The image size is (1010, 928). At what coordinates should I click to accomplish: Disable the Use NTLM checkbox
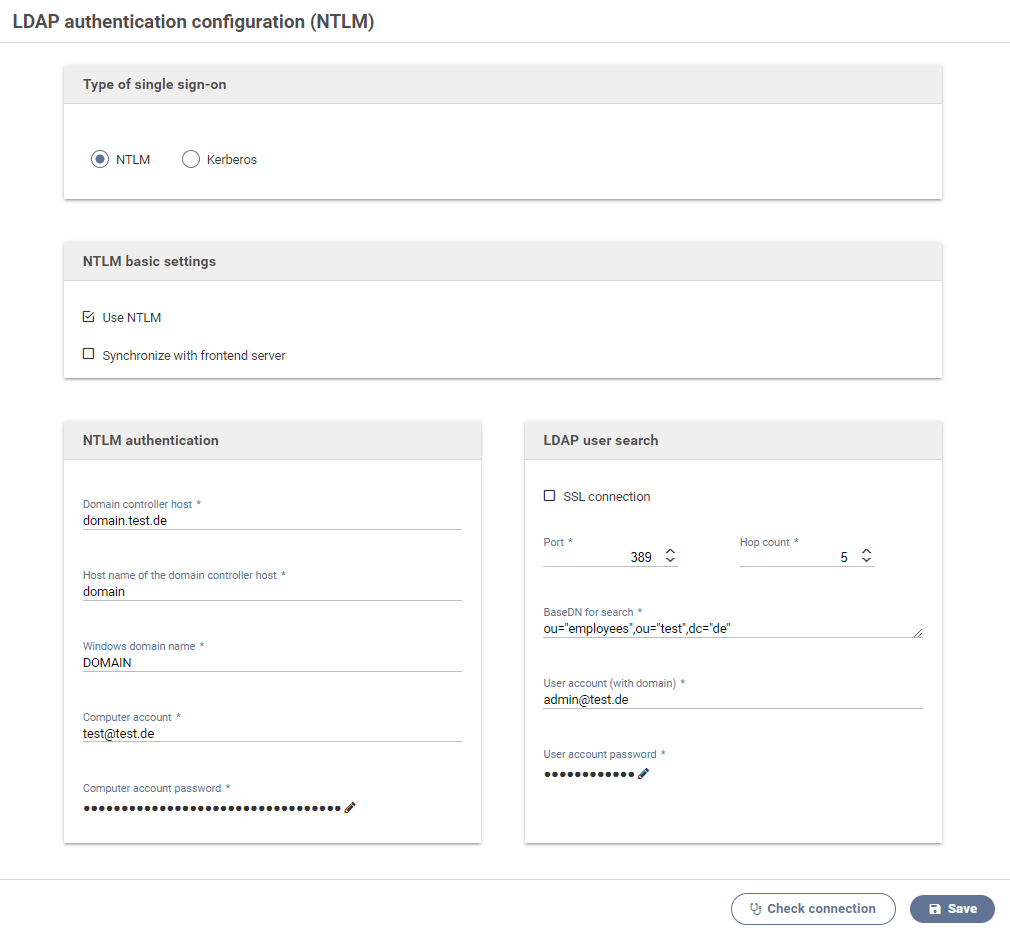[89, 317]
